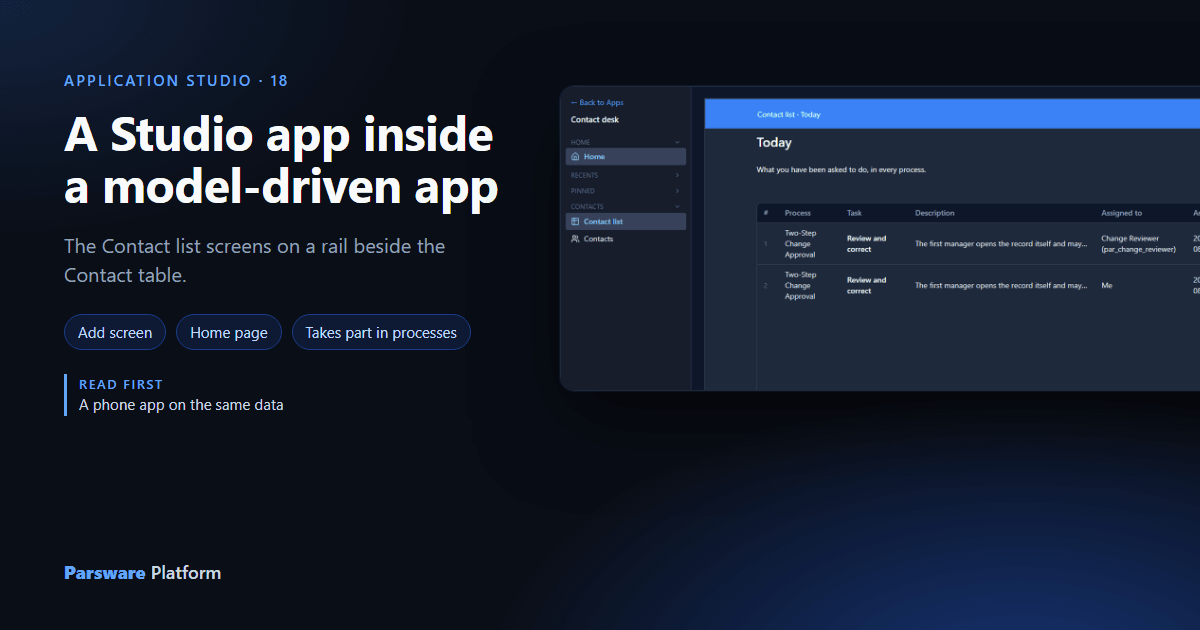
Task: Click the Takes part in processes pill
Action: pyautogui.click(x=381, y=333)
